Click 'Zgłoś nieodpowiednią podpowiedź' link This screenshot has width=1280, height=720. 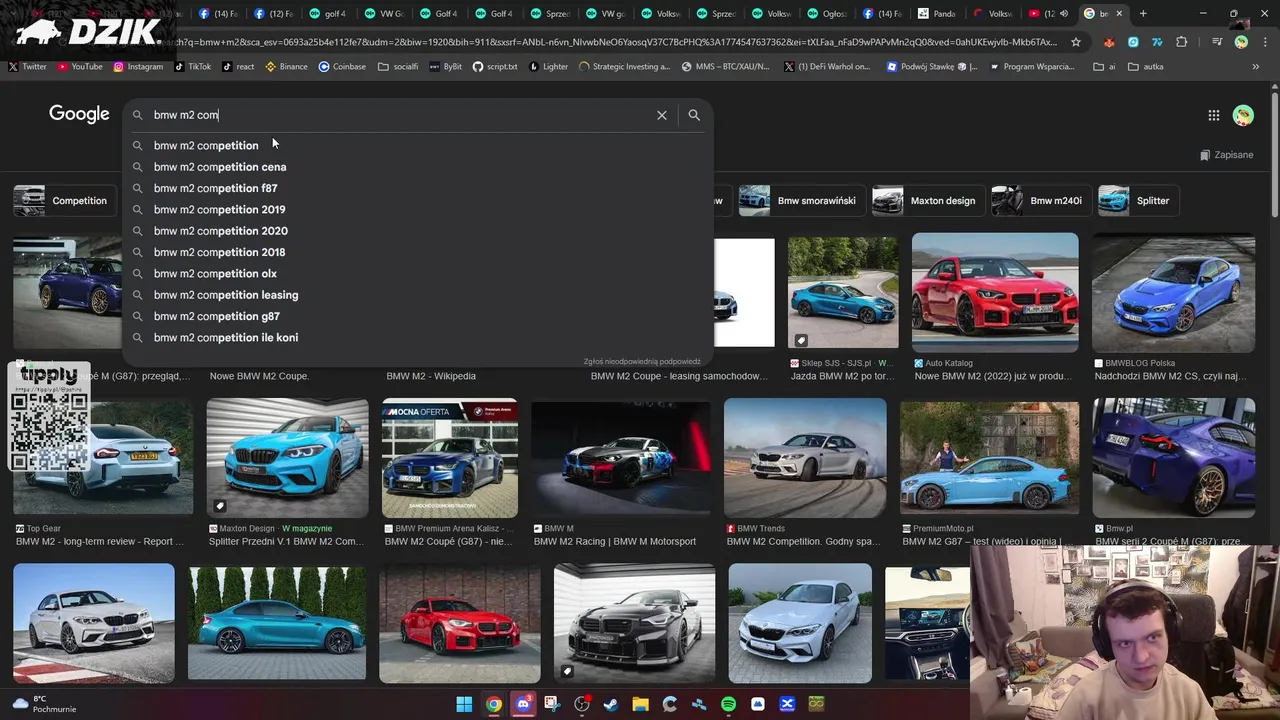pyautogui.click(x=642, y=361)
